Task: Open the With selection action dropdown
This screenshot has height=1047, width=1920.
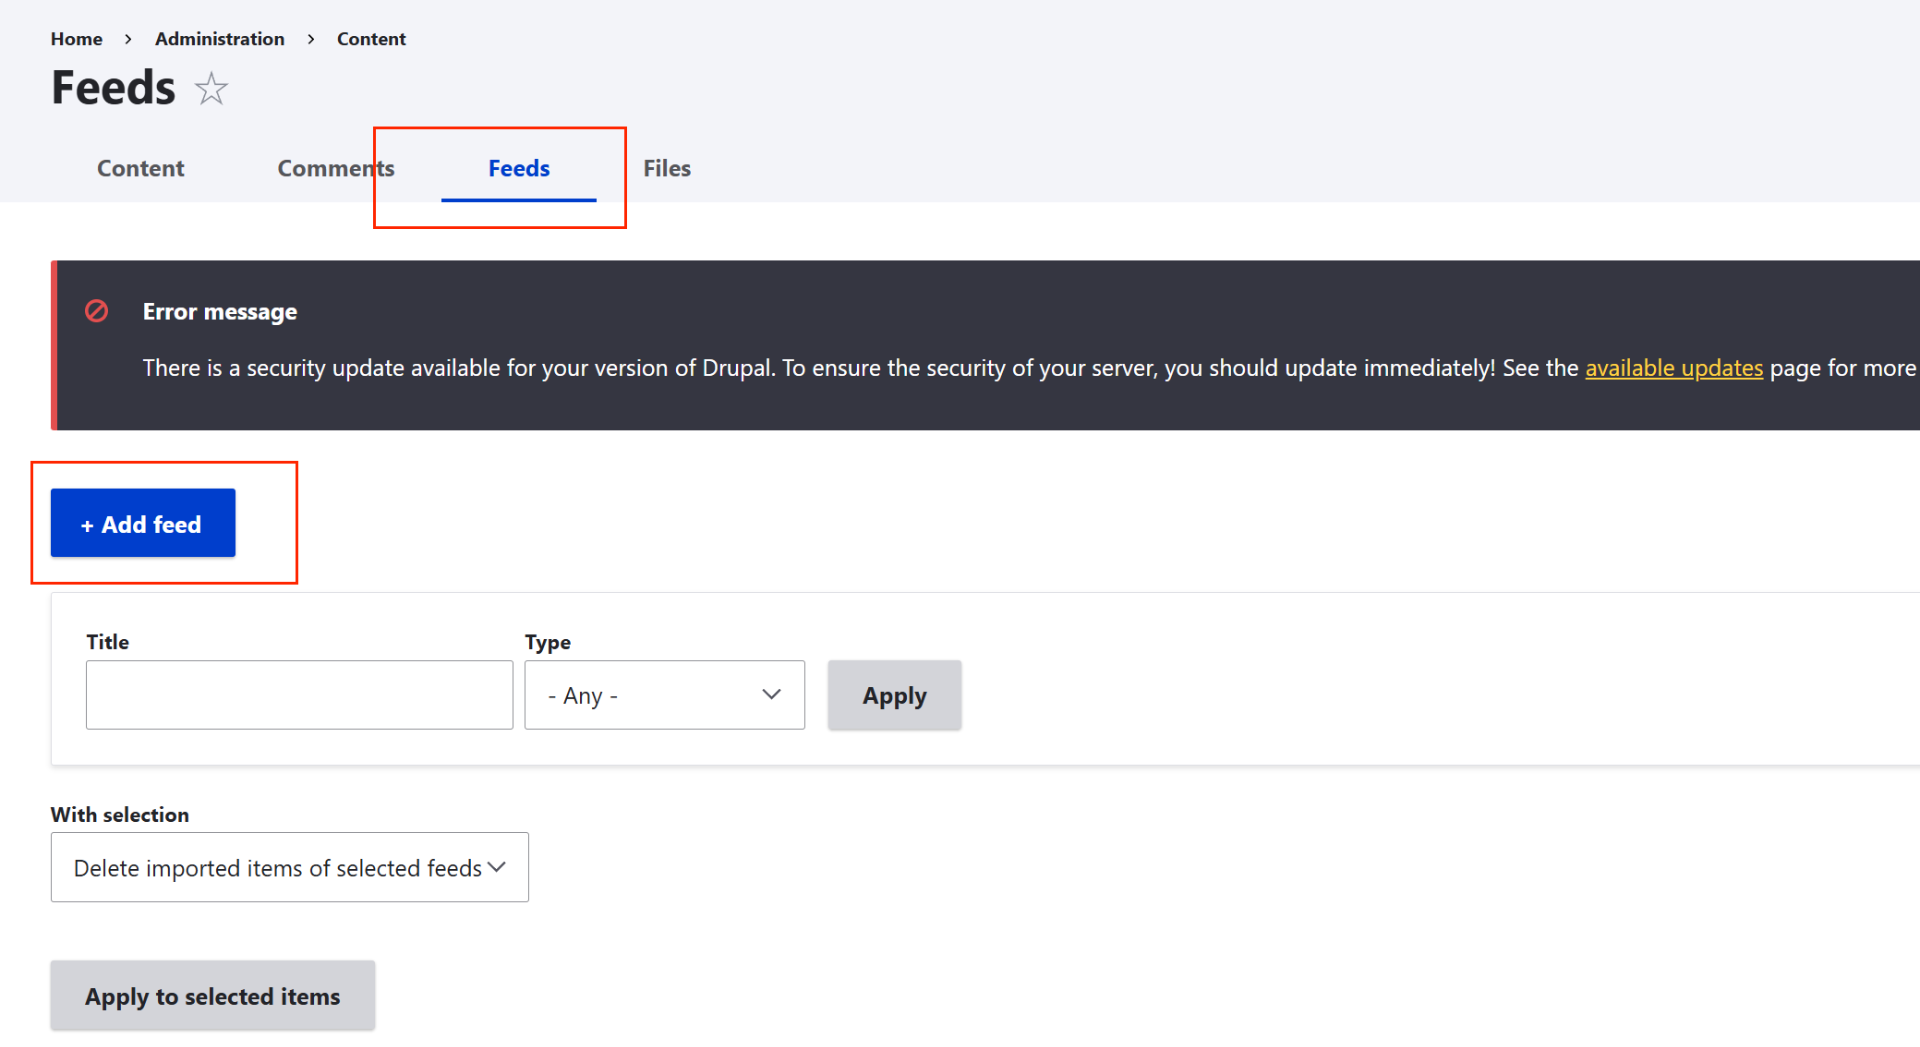Action: coord(289,867)
